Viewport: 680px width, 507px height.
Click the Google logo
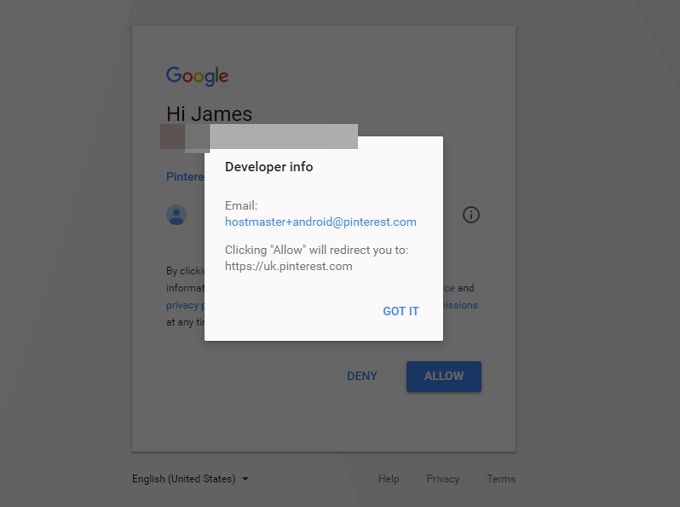(197, 76)
